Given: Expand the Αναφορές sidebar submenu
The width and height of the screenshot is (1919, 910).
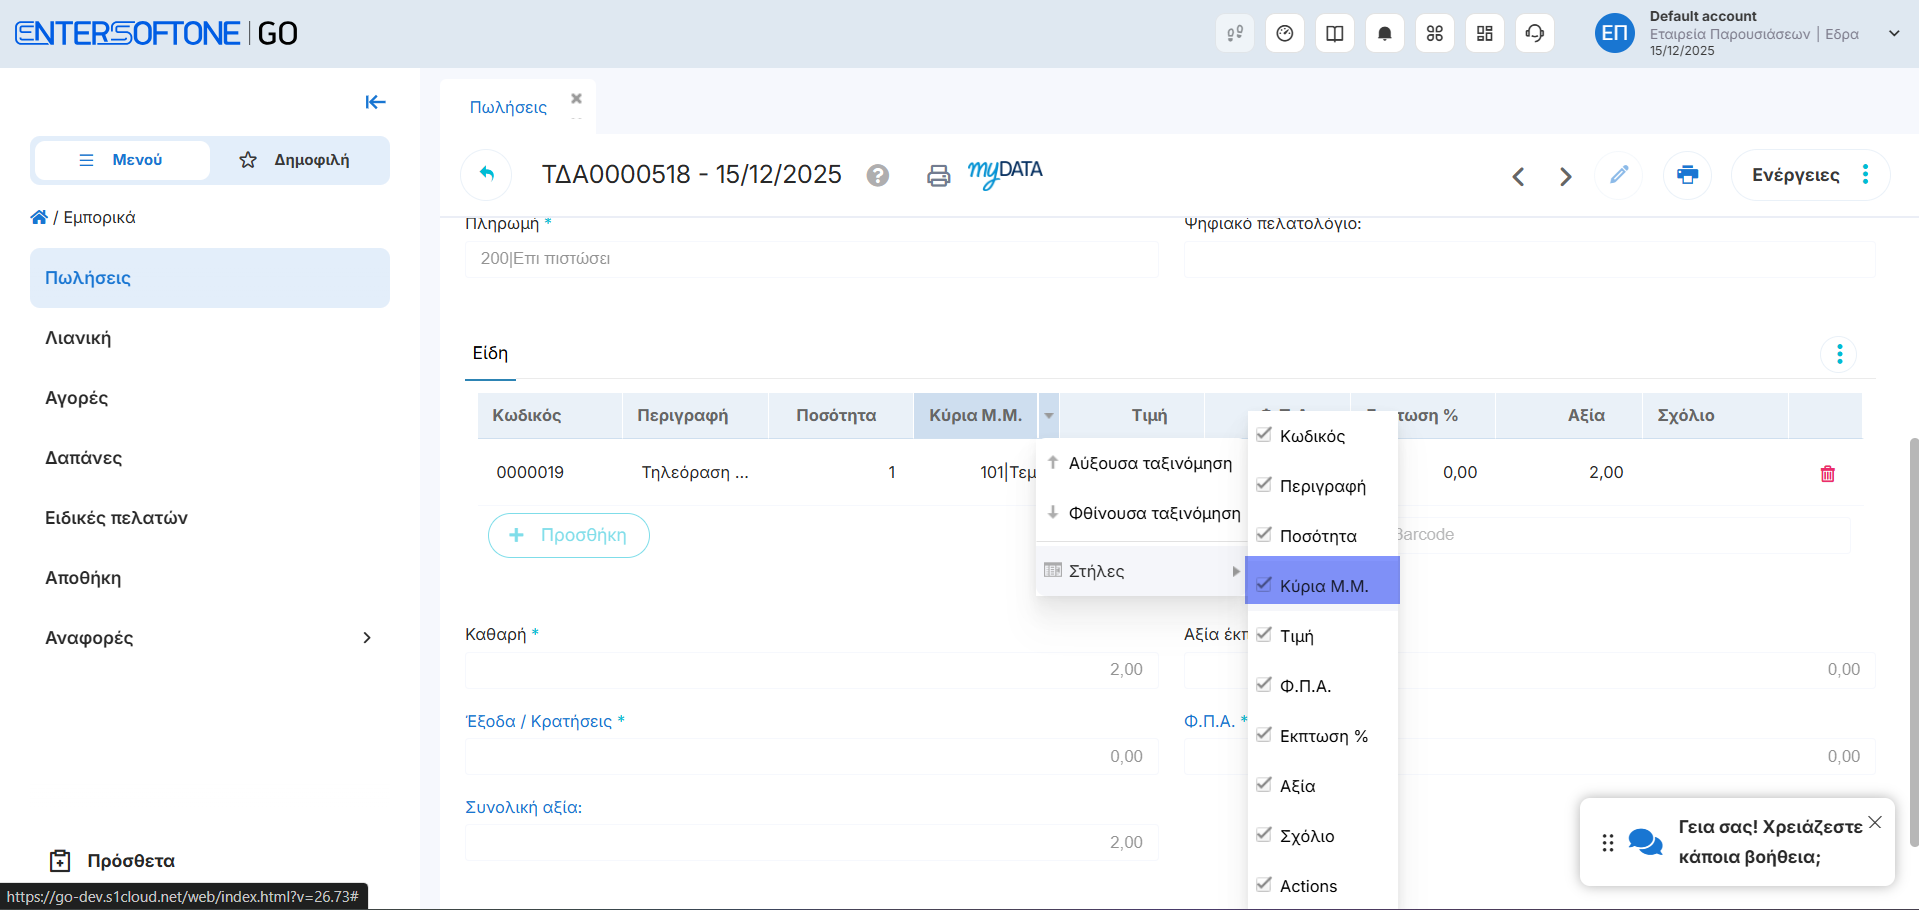Looking at the screenshot, I should 366,638.
